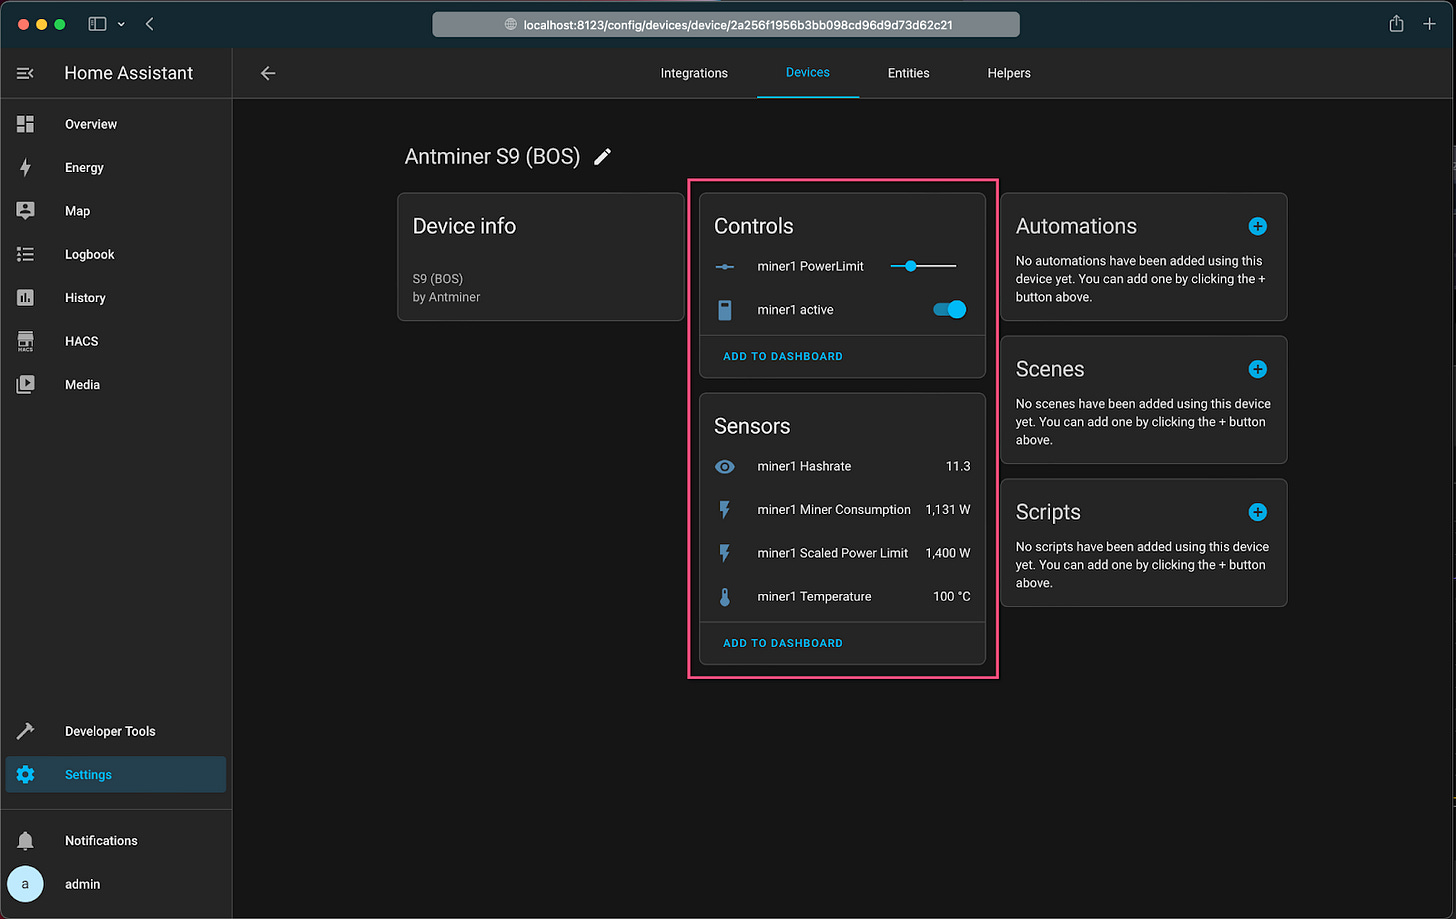Toggle the miner1 active switch
The image size is (1456, 919).
[x=950, y=310]
